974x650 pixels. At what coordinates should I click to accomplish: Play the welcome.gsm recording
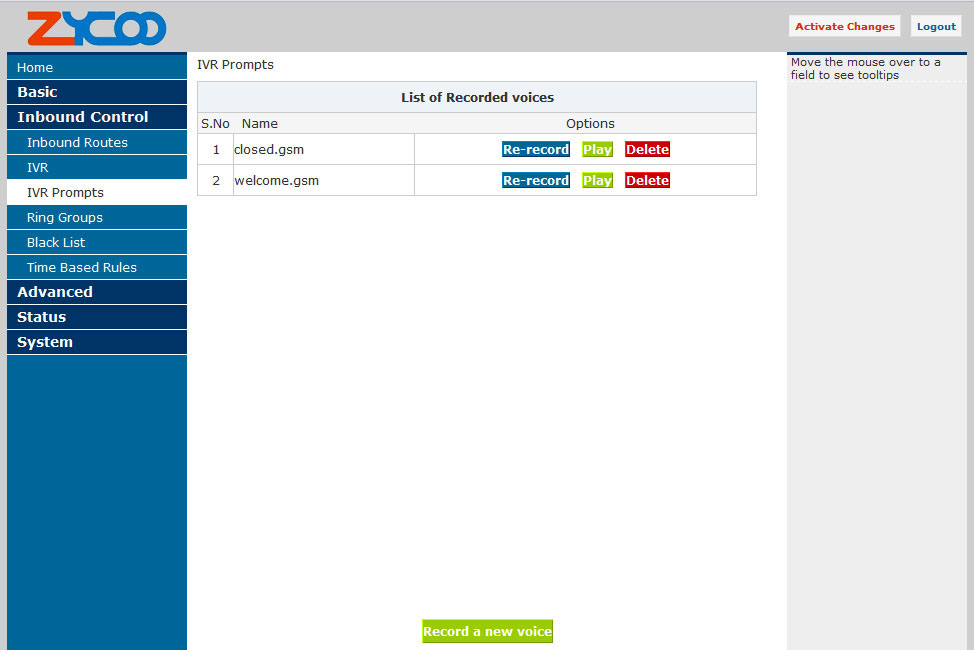point(597,180)
